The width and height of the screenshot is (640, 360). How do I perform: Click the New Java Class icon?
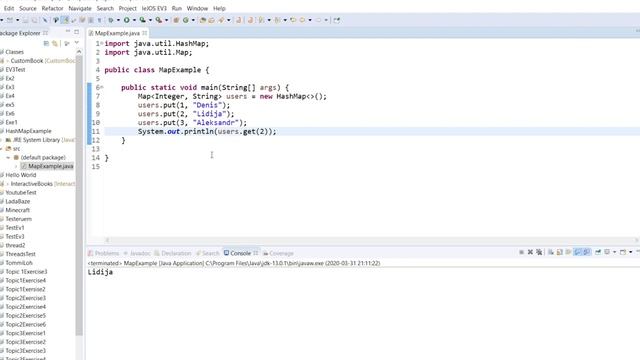click(x=186, y=20)
